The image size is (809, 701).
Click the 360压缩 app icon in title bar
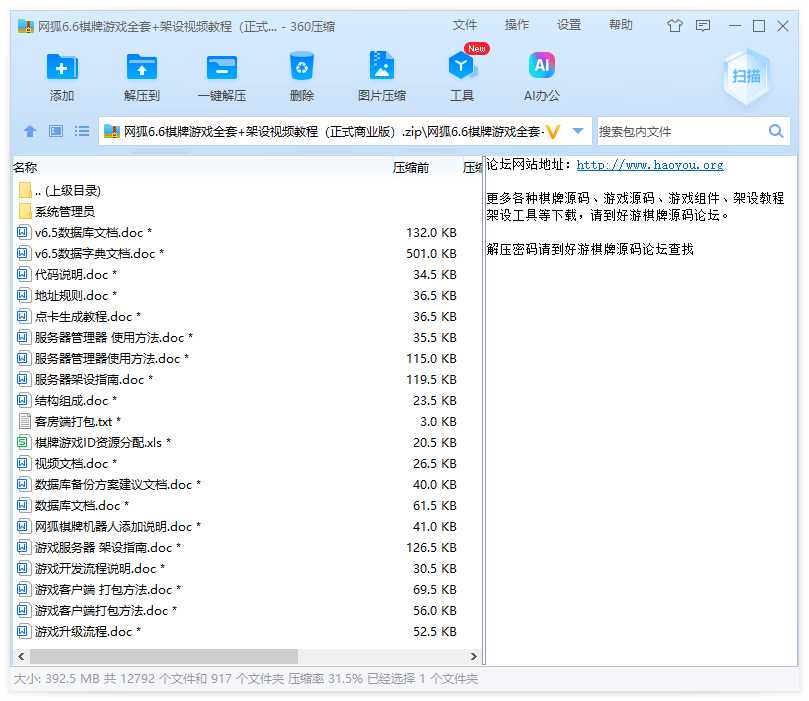[x=26, y=26]
